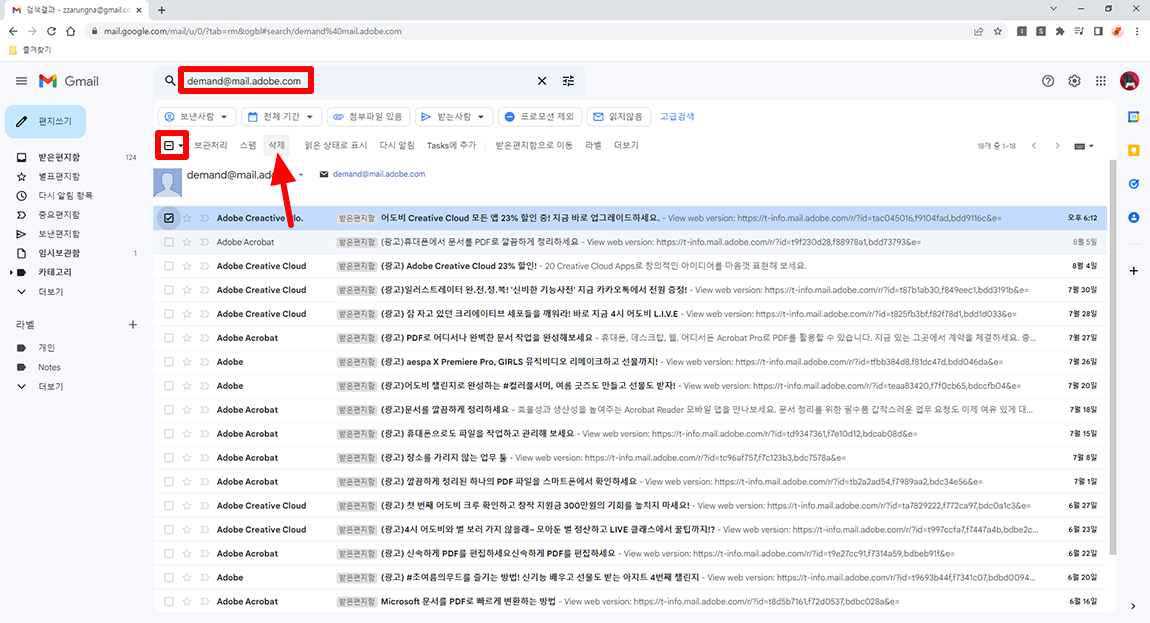
Task: Check the 7월 18일 Adobe Acrobat email
Action: tap(169, 409)
